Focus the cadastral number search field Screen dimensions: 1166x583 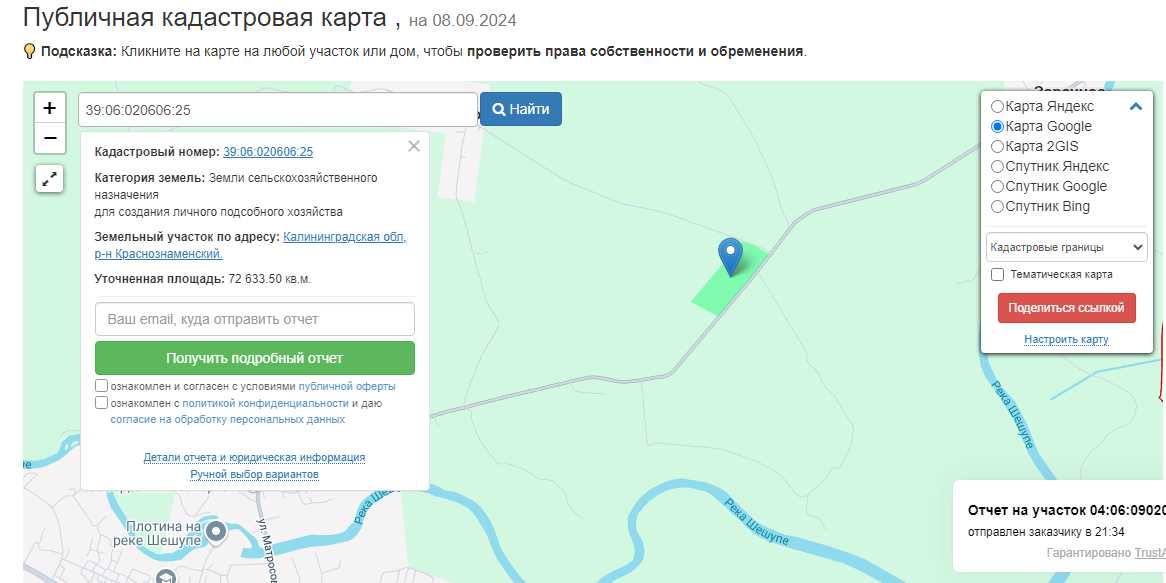pos(277,110)
